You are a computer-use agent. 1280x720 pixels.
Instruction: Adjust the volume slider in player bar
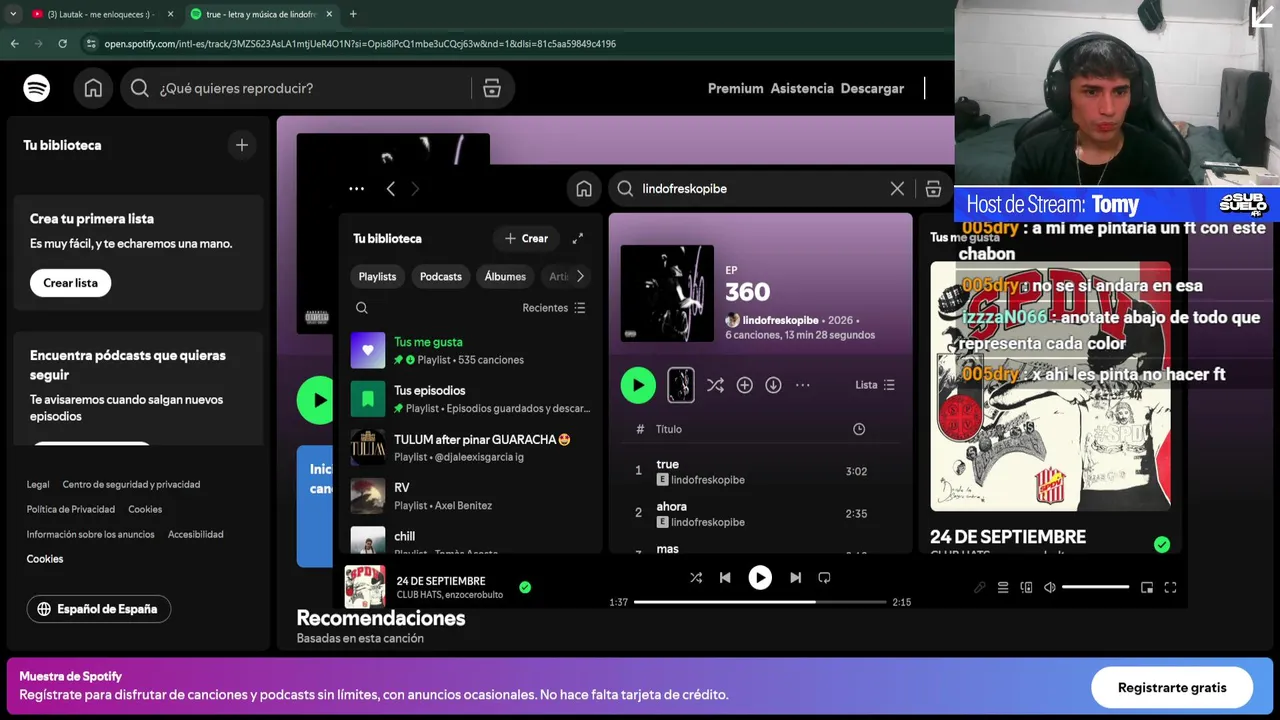[1095, 587]
